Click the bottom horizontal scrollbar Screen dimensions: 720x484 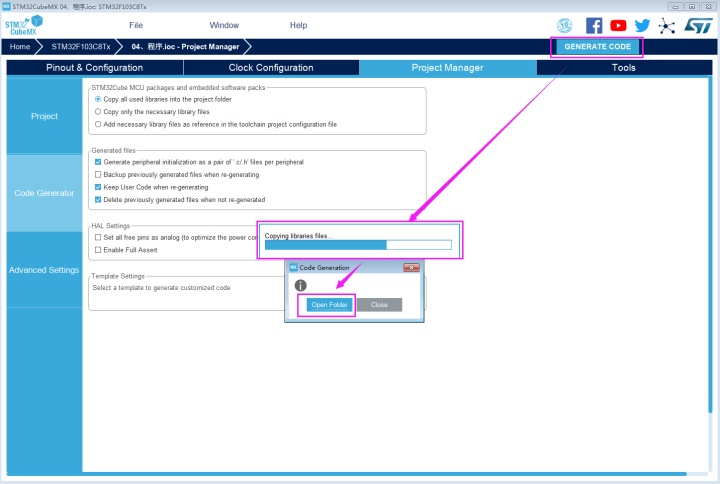(347, 473)
